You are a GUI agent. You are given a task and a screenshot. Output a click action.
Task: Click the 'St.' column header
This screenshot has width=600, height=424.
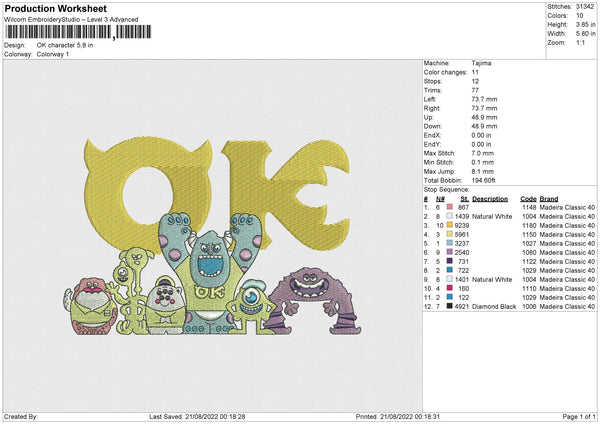click(465, 199)
